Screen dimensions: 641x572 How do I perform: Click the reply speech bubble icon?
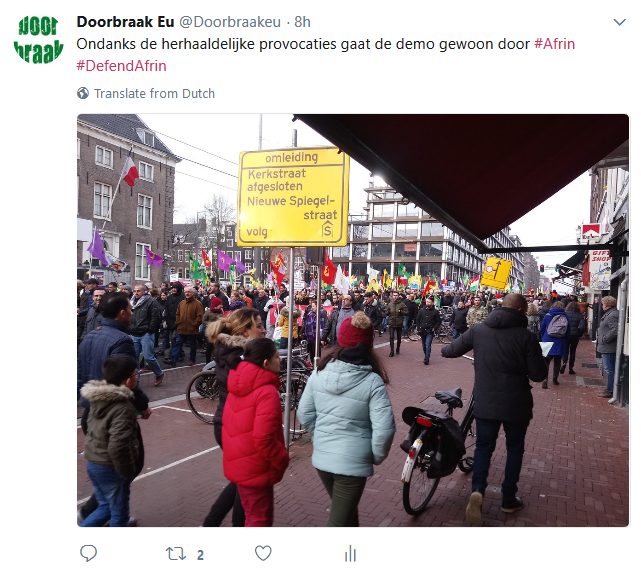pyautogui.click(x=88, y=553)
